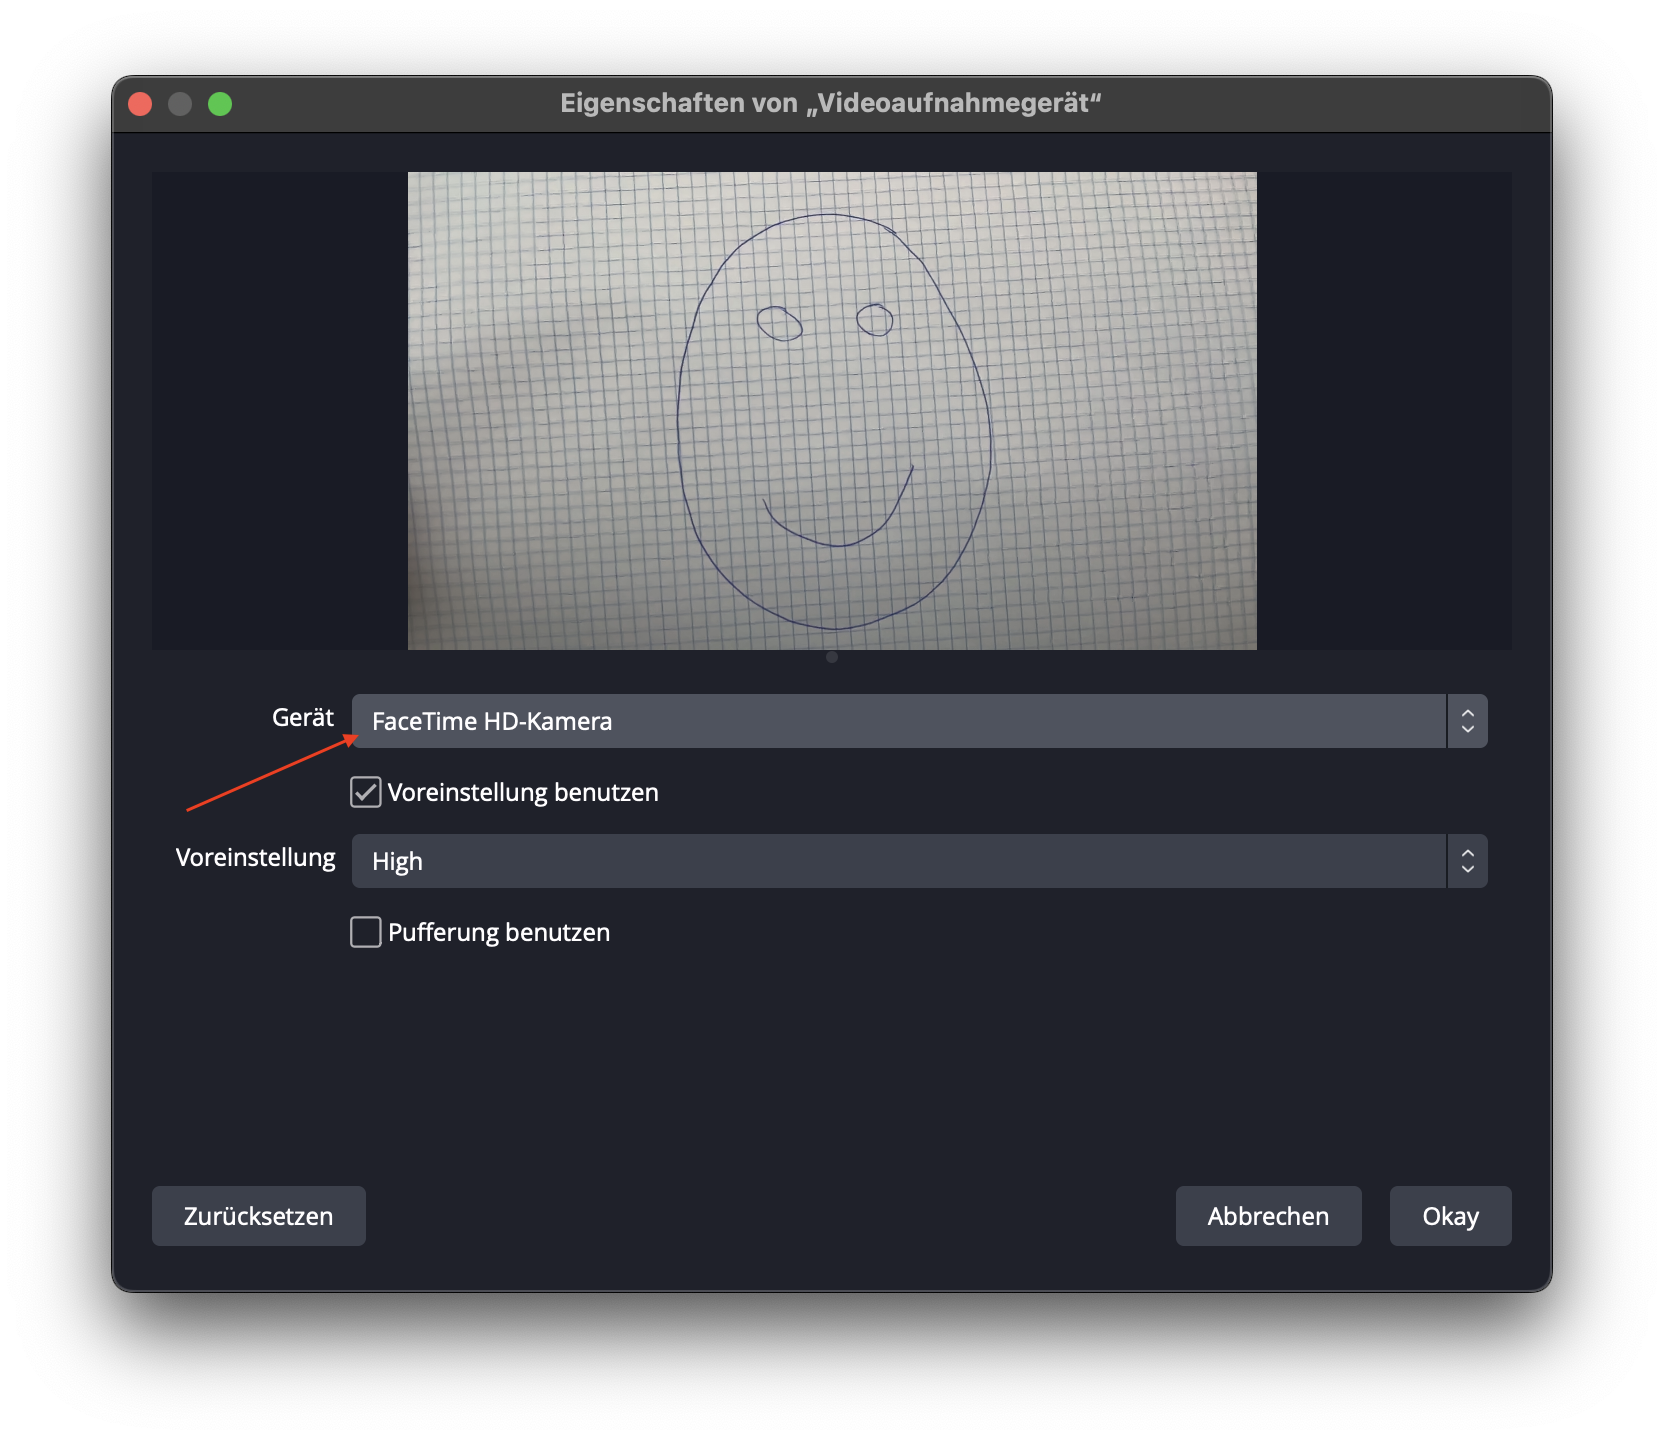Click Abbrechen to cancel changes
This screenshot has height=1440, width=1664.
click(x=1268, y=1216)
